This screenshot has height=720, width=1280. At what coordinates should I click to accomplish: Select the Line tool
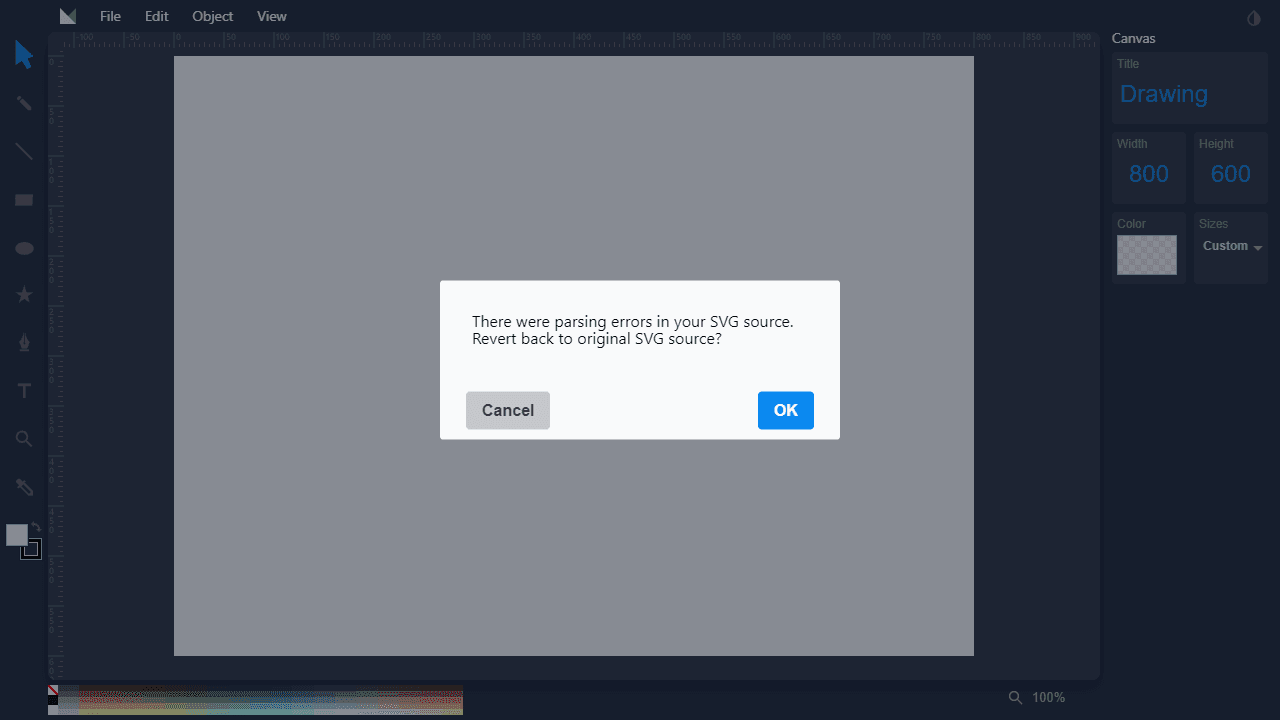[x=24, y=151]
